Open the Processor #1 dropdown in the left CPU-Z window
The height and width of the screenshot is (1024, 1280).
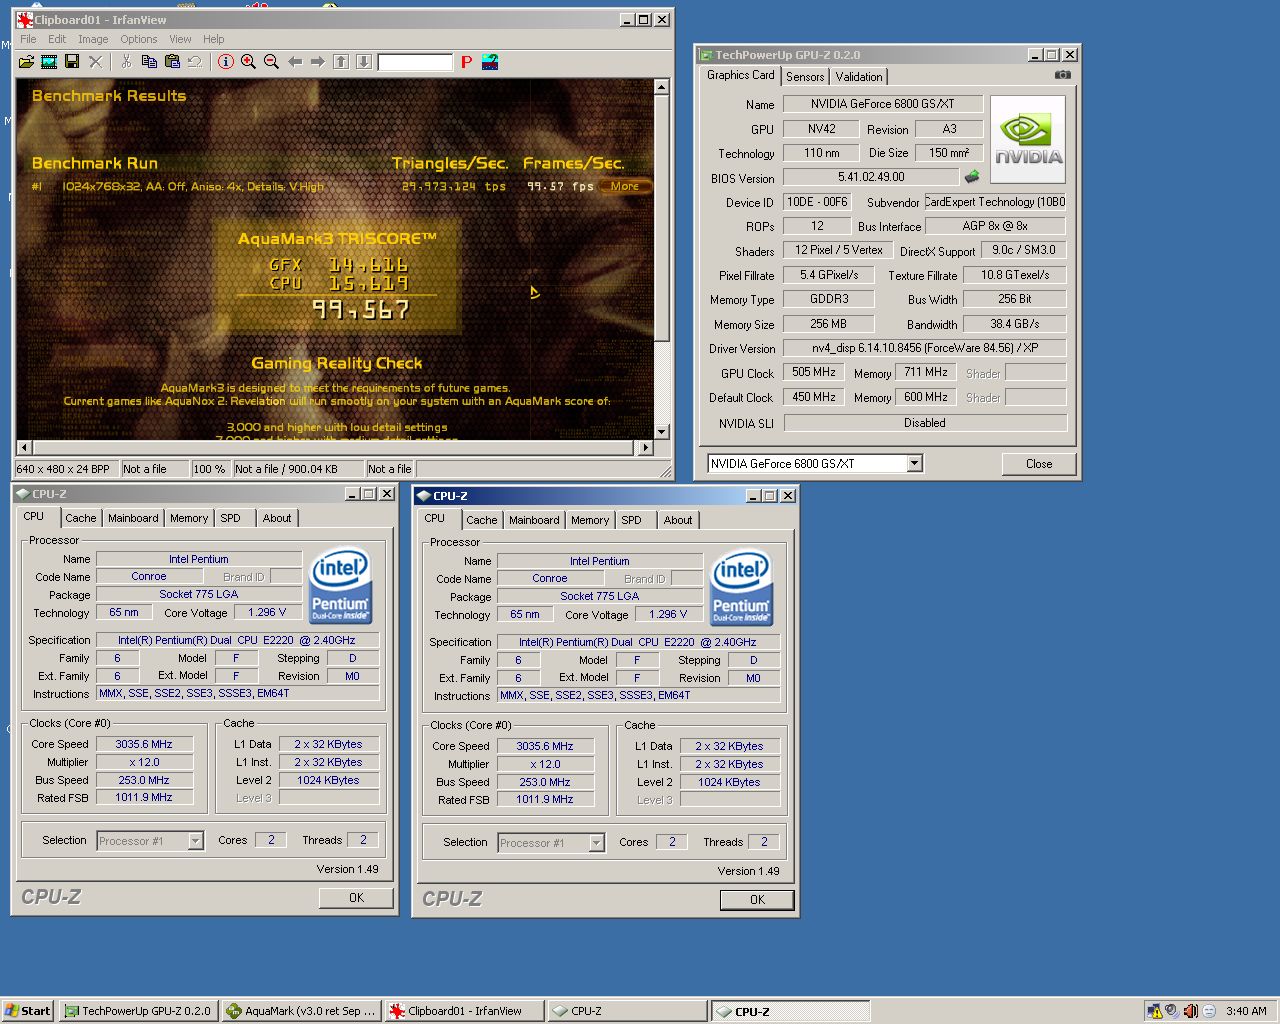(x=195, y=841)
